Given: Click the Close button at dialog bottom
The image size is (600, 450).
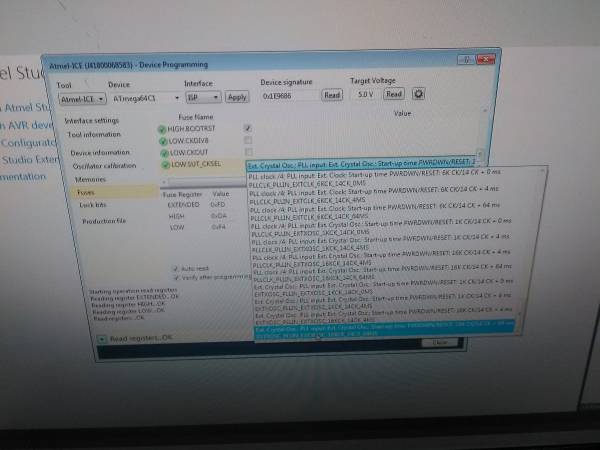Looking at the screenshot, I should coord(440,342).
